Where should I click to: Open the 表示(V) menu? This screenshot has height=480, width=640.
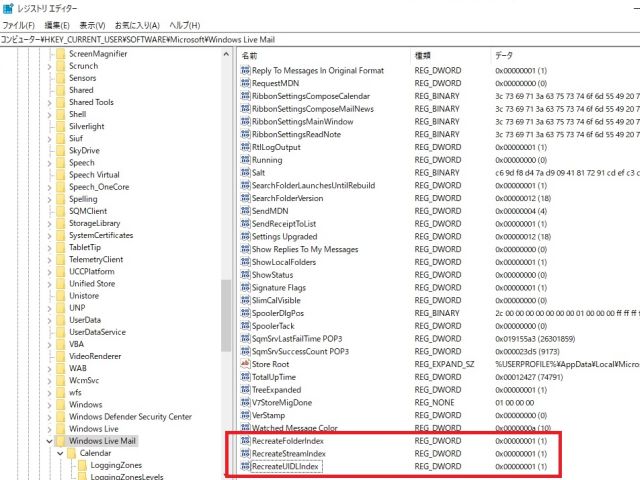point(92,25)
